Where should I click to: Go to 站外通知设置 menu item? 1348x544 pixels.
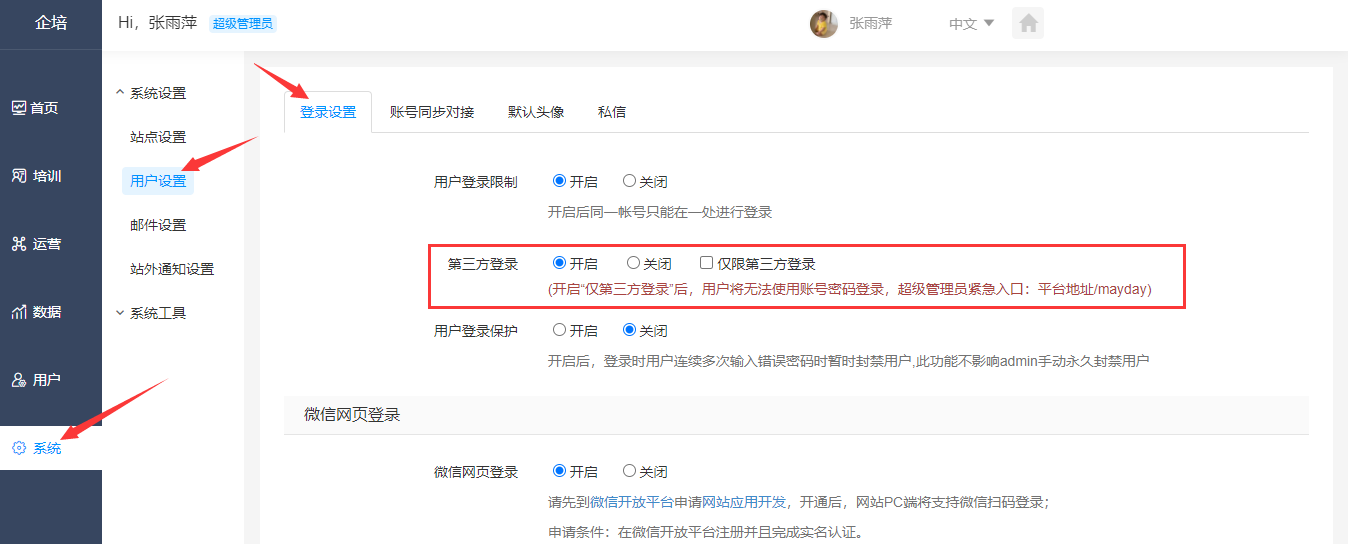[172, 269]
